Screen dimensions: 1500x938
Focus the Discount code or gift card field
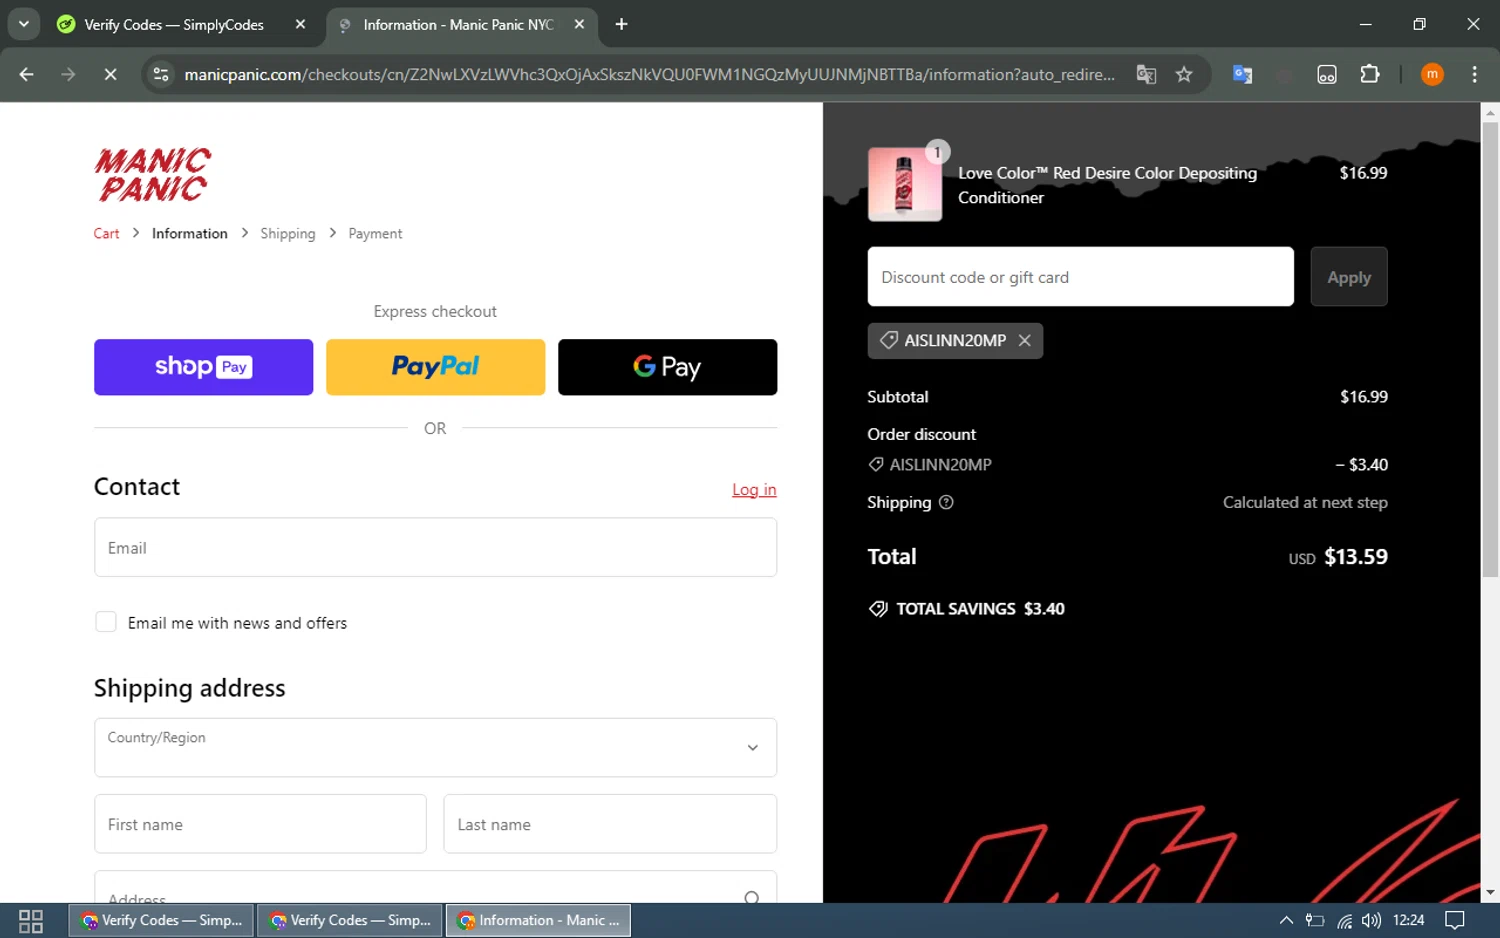point(1080,277)
